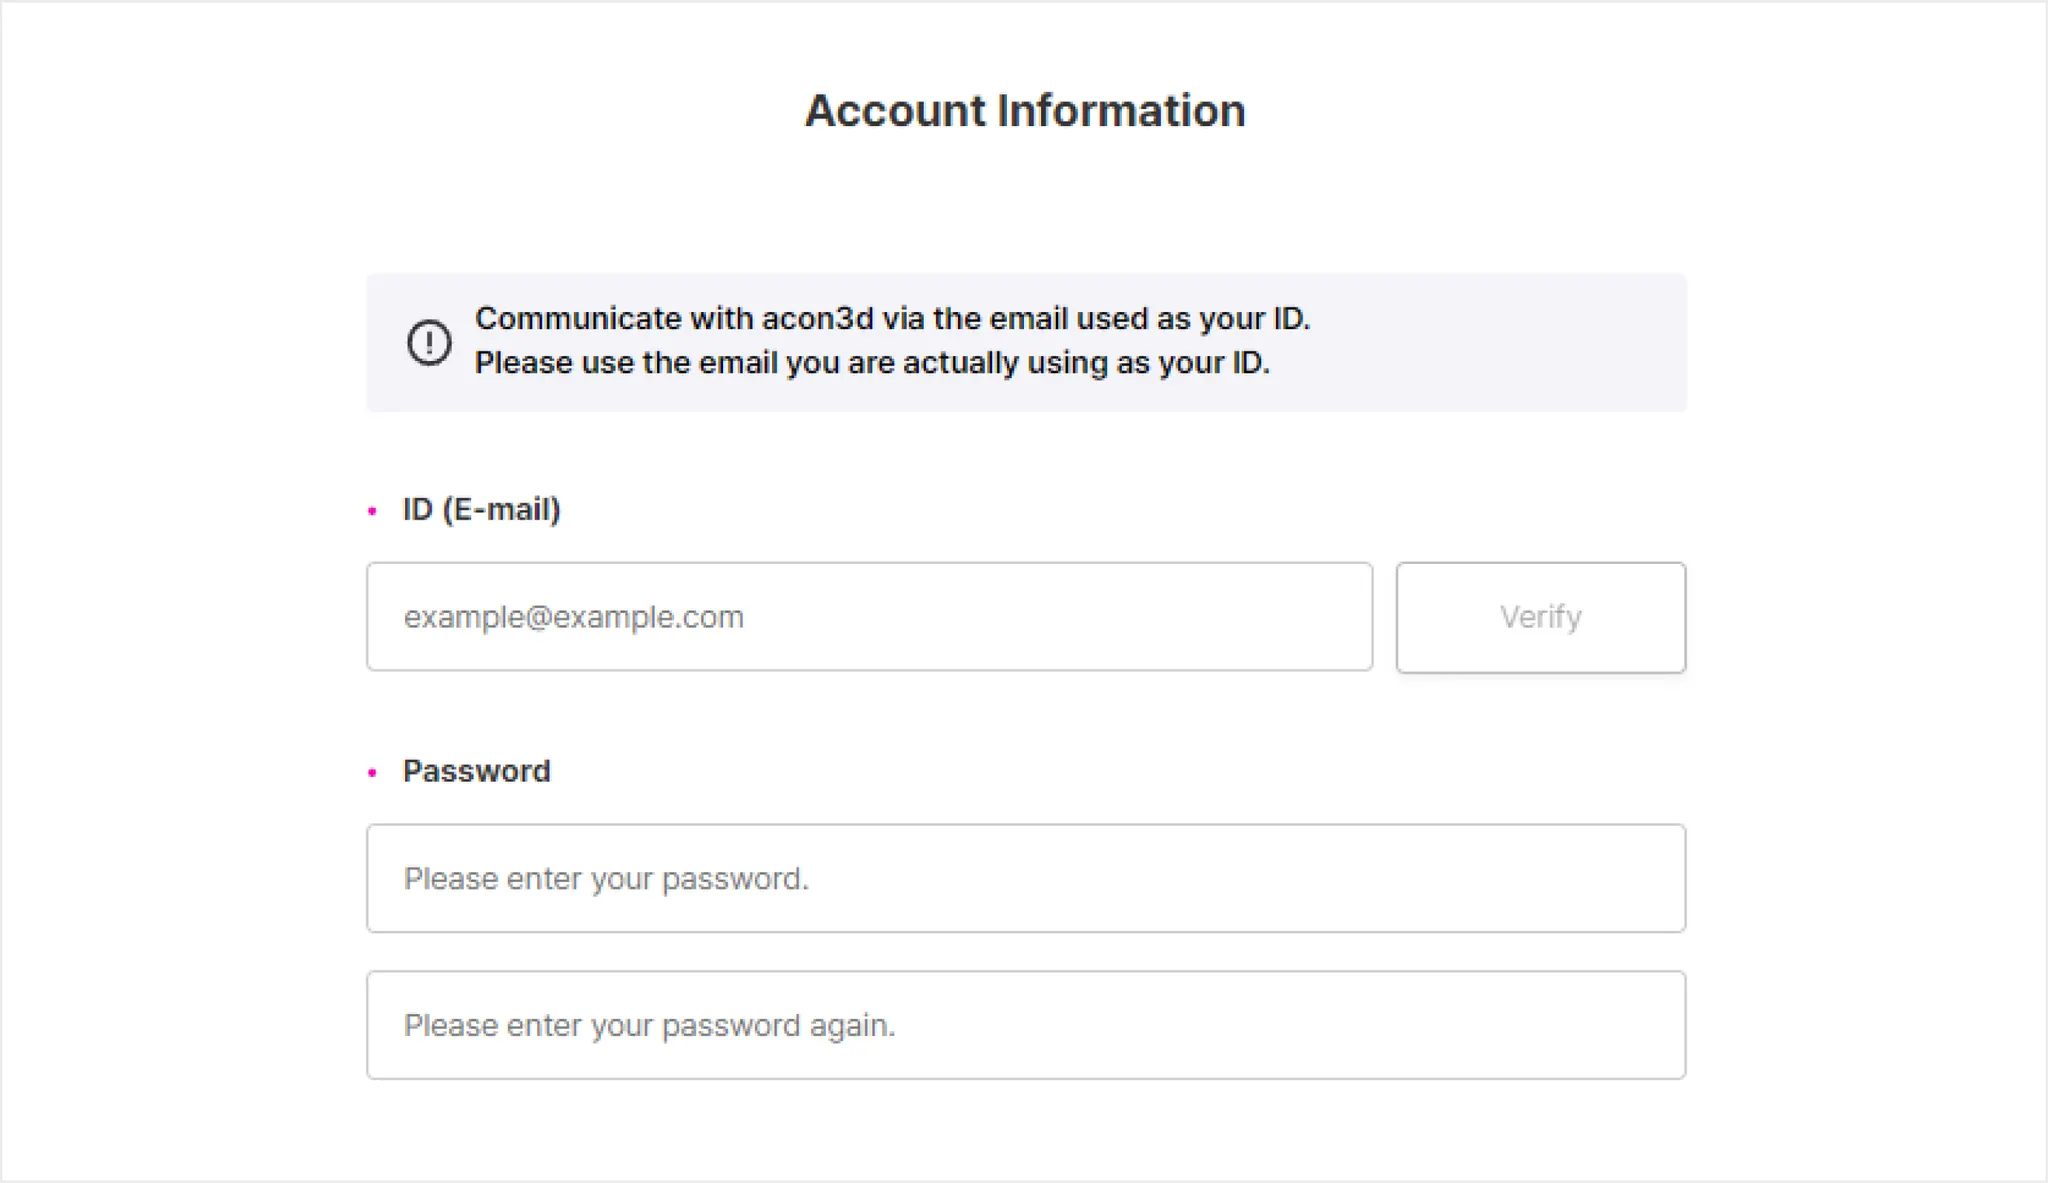Click the 'Verify' text label
Image resolution: width=2048 pixels, height=1183 pixels.
pos(1540,617)
